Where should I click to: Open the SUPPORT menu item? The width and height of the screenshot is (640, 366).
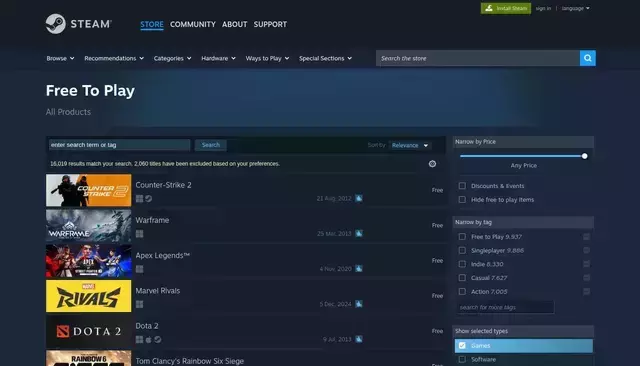tap(270, 24)
